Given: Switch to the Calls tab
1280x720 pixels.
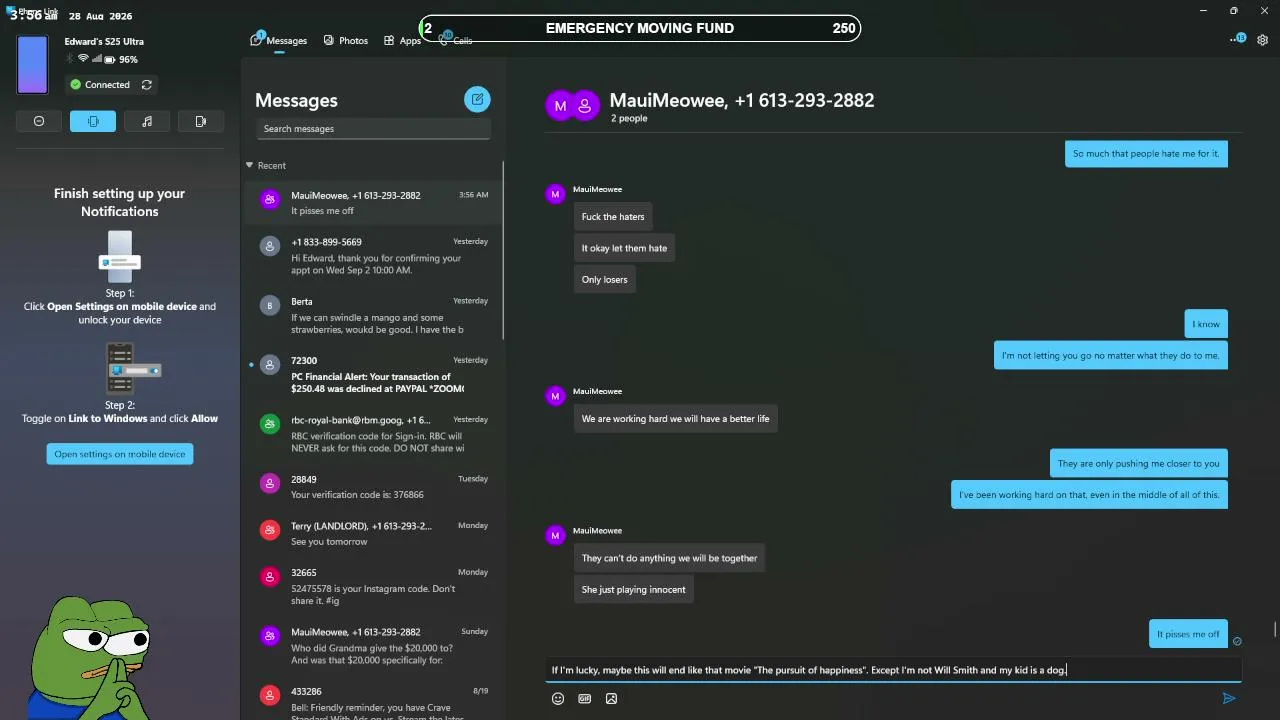Looking at the screenshot, I should [456, 40].
